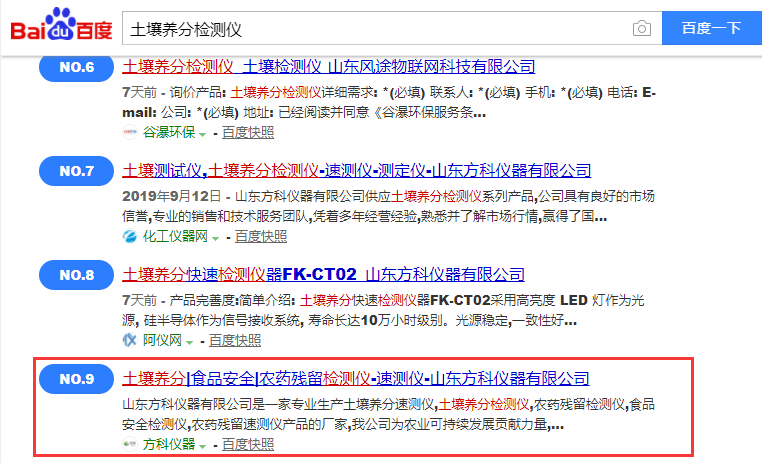Screen dimensions: 762x463
Task: Click the NO.7 rank badge
Action: (76, 171)
